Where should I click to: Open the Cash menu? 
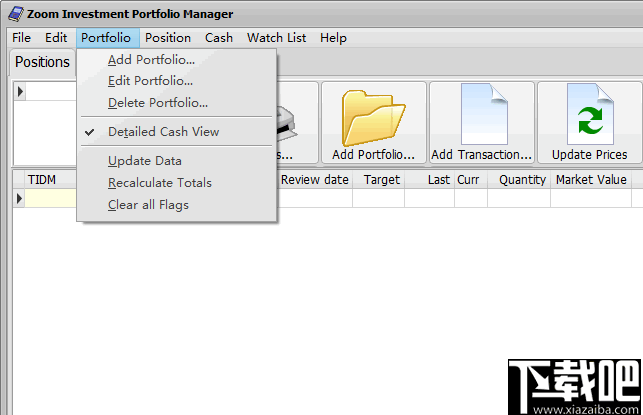219,38
